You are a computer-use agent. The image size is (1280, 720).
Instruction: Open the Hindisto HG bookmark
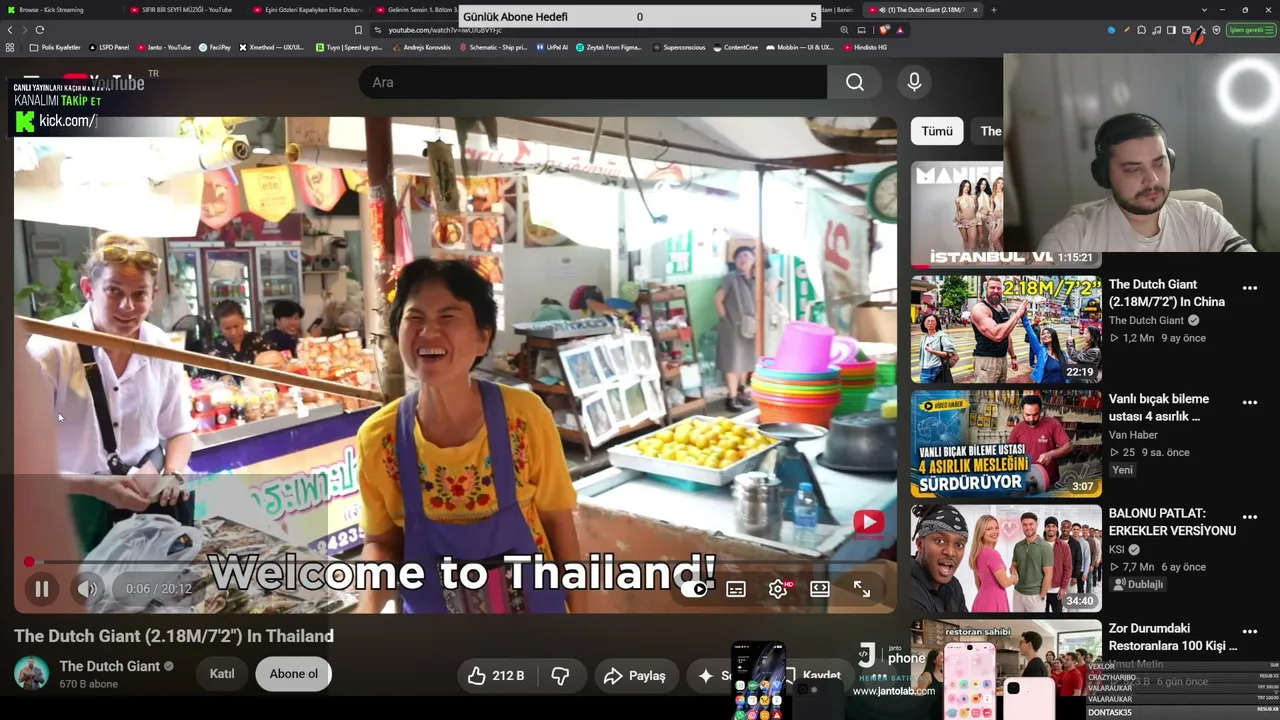866,47
